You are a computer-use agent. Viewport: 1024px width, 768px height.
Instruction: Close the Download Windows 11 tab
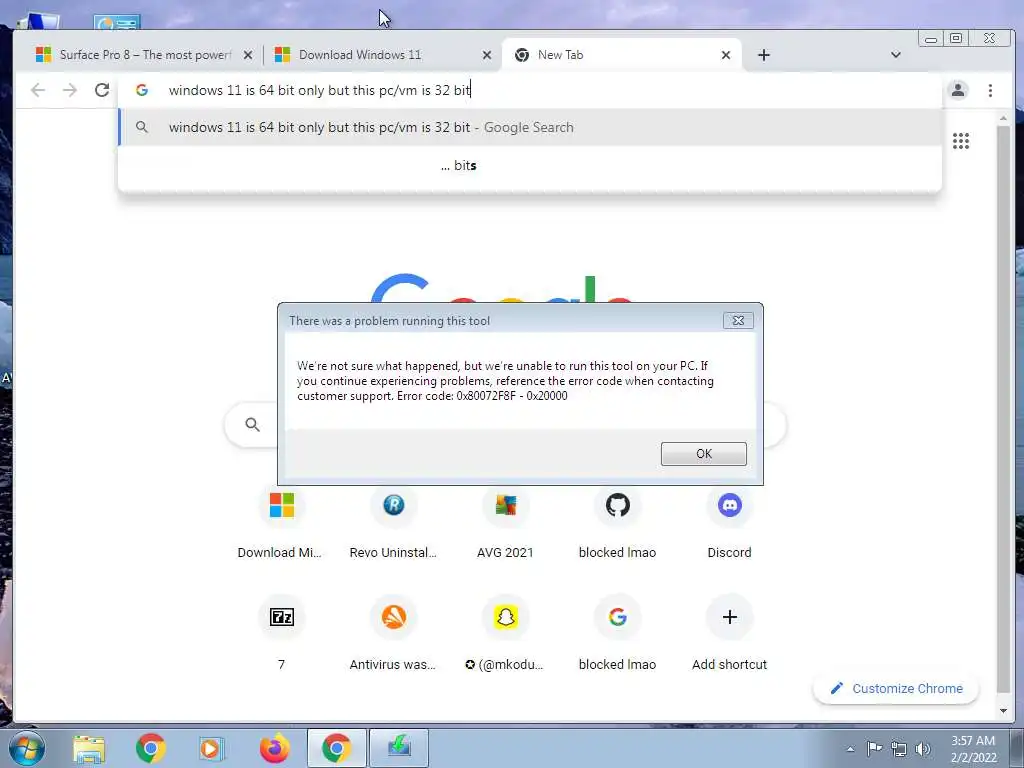tap(487, 56)
